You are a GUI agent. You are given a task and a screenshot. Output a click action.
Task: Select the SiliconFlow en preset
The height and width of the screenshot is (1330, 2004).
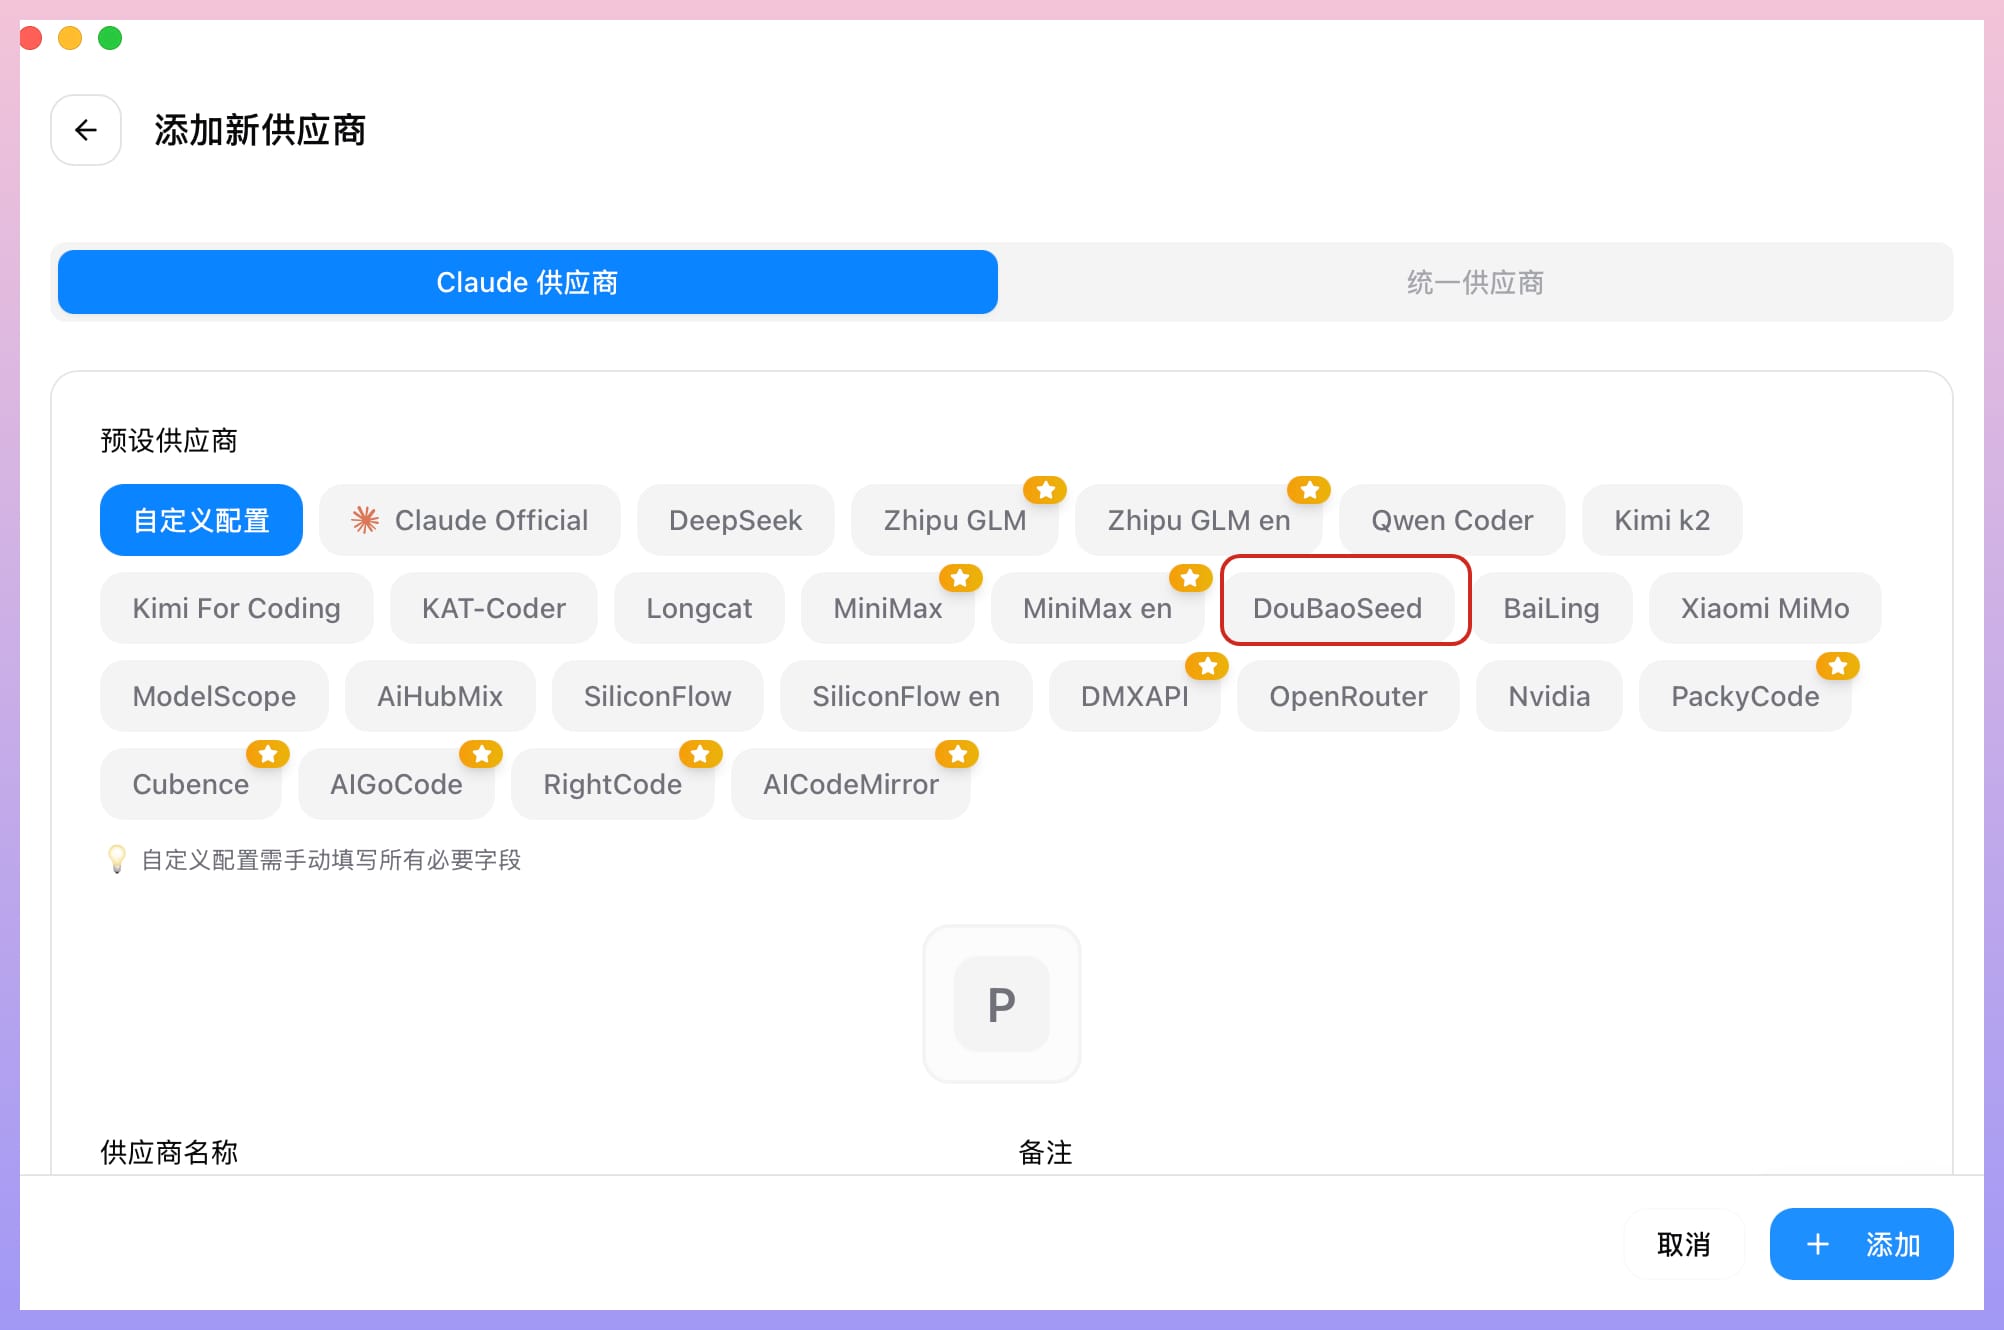(x=906, y=696)
